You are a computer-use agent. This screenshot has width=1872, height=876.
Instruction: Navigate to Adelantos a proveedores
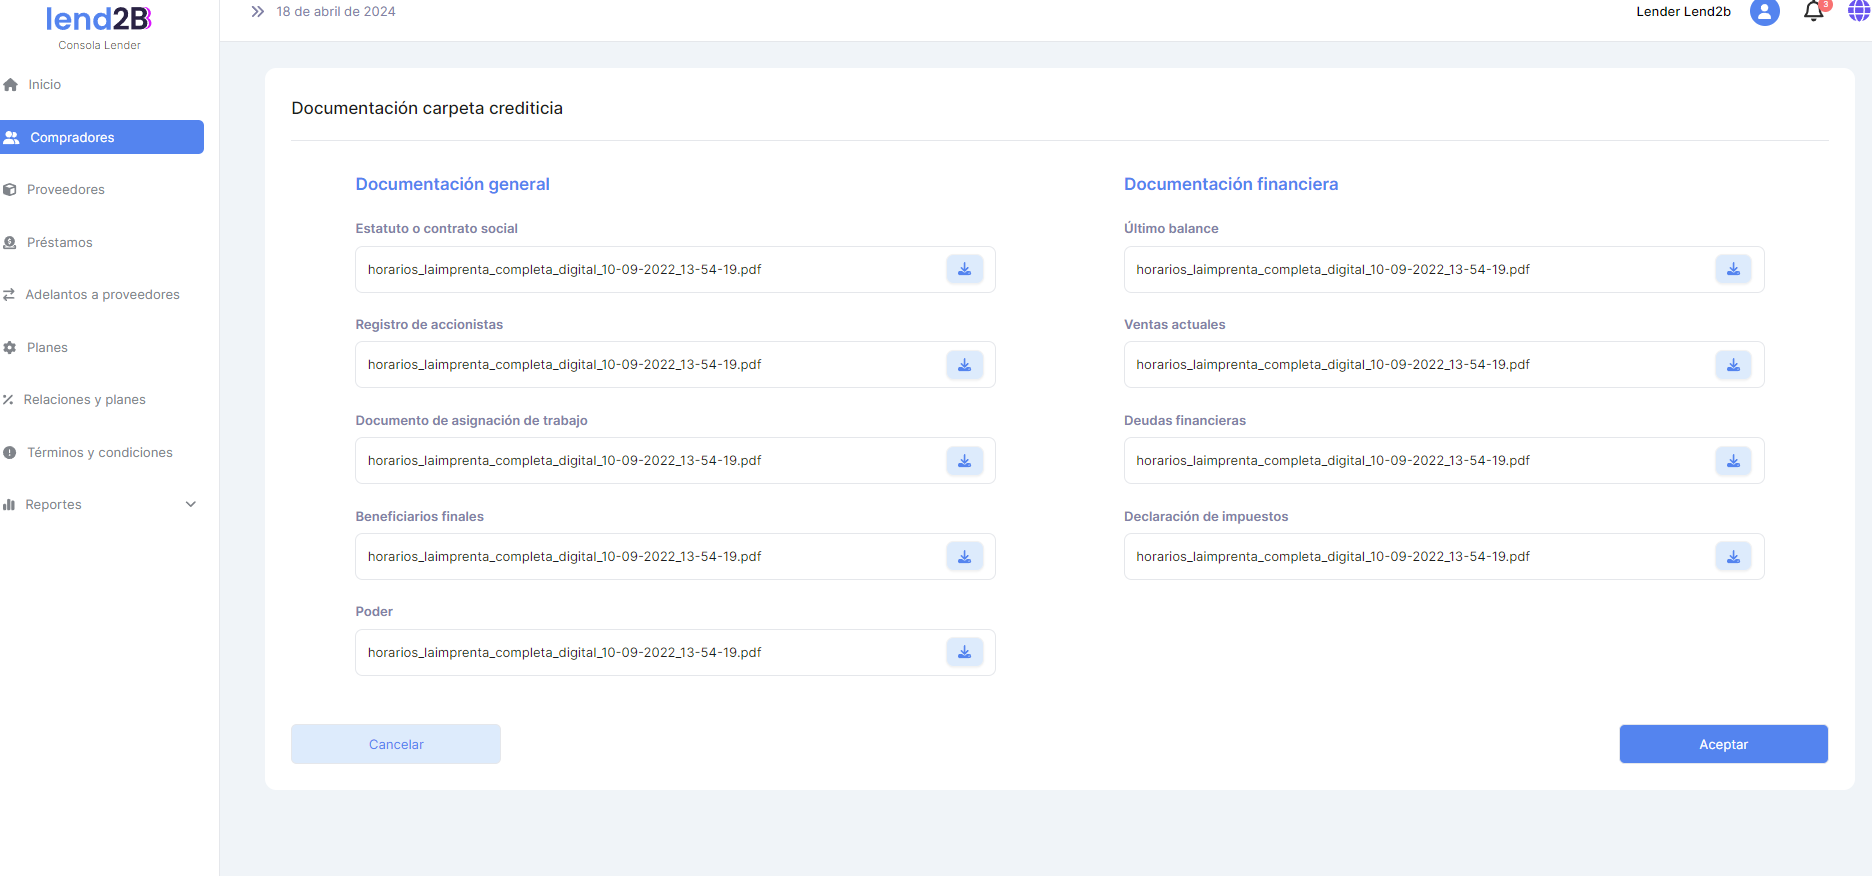click(102, 295)
